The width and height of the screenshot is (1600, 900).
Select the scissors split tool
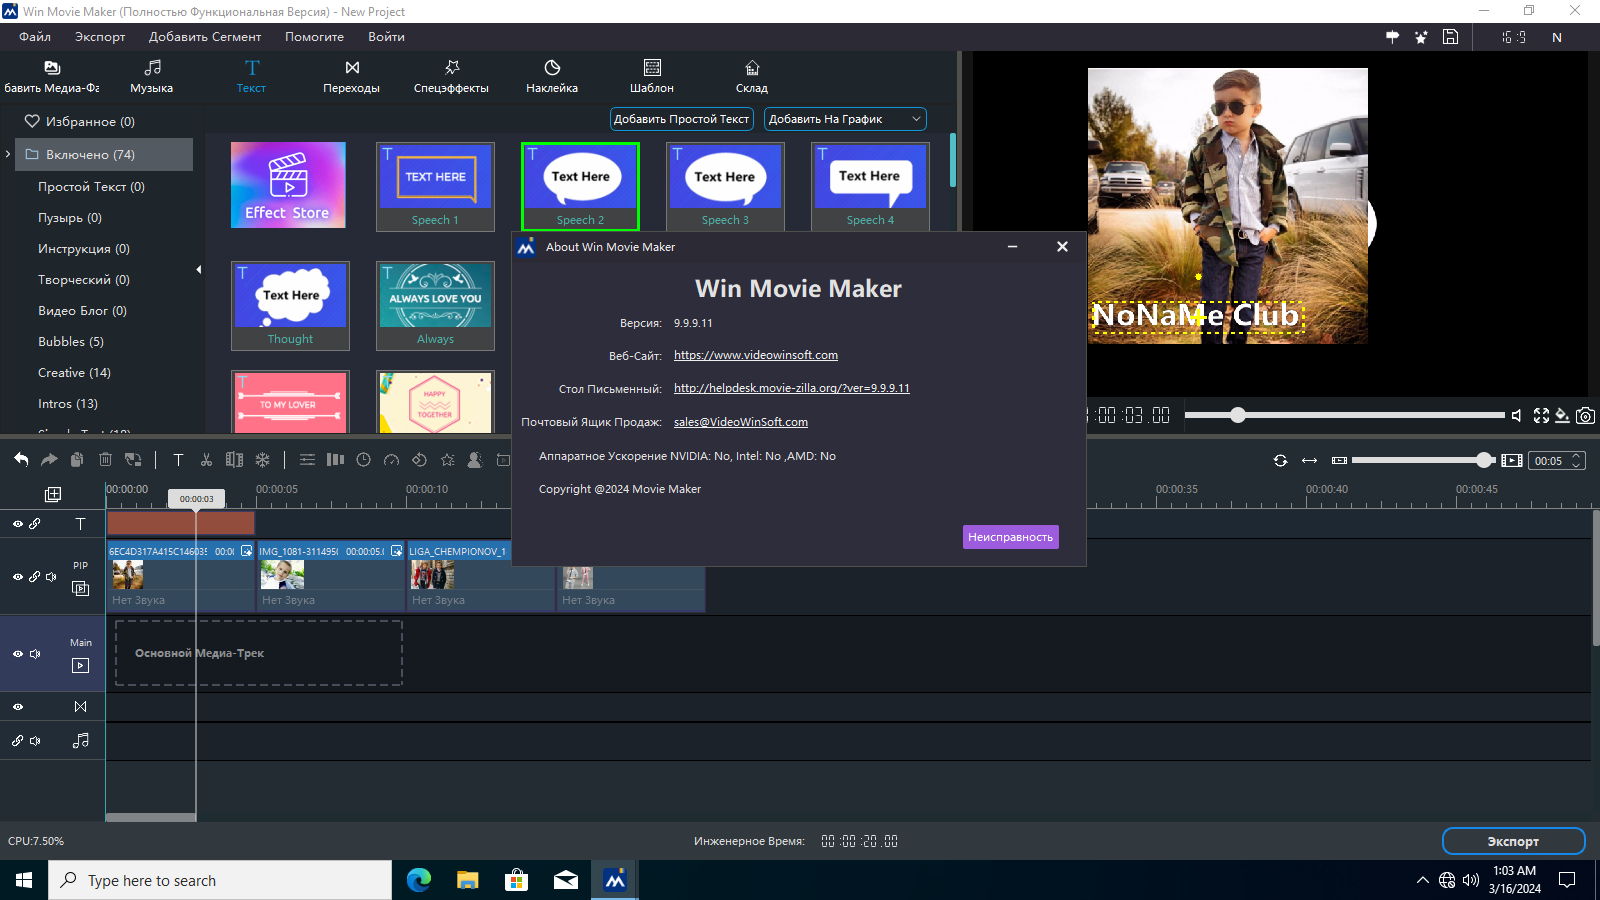[x=206, y=460]
